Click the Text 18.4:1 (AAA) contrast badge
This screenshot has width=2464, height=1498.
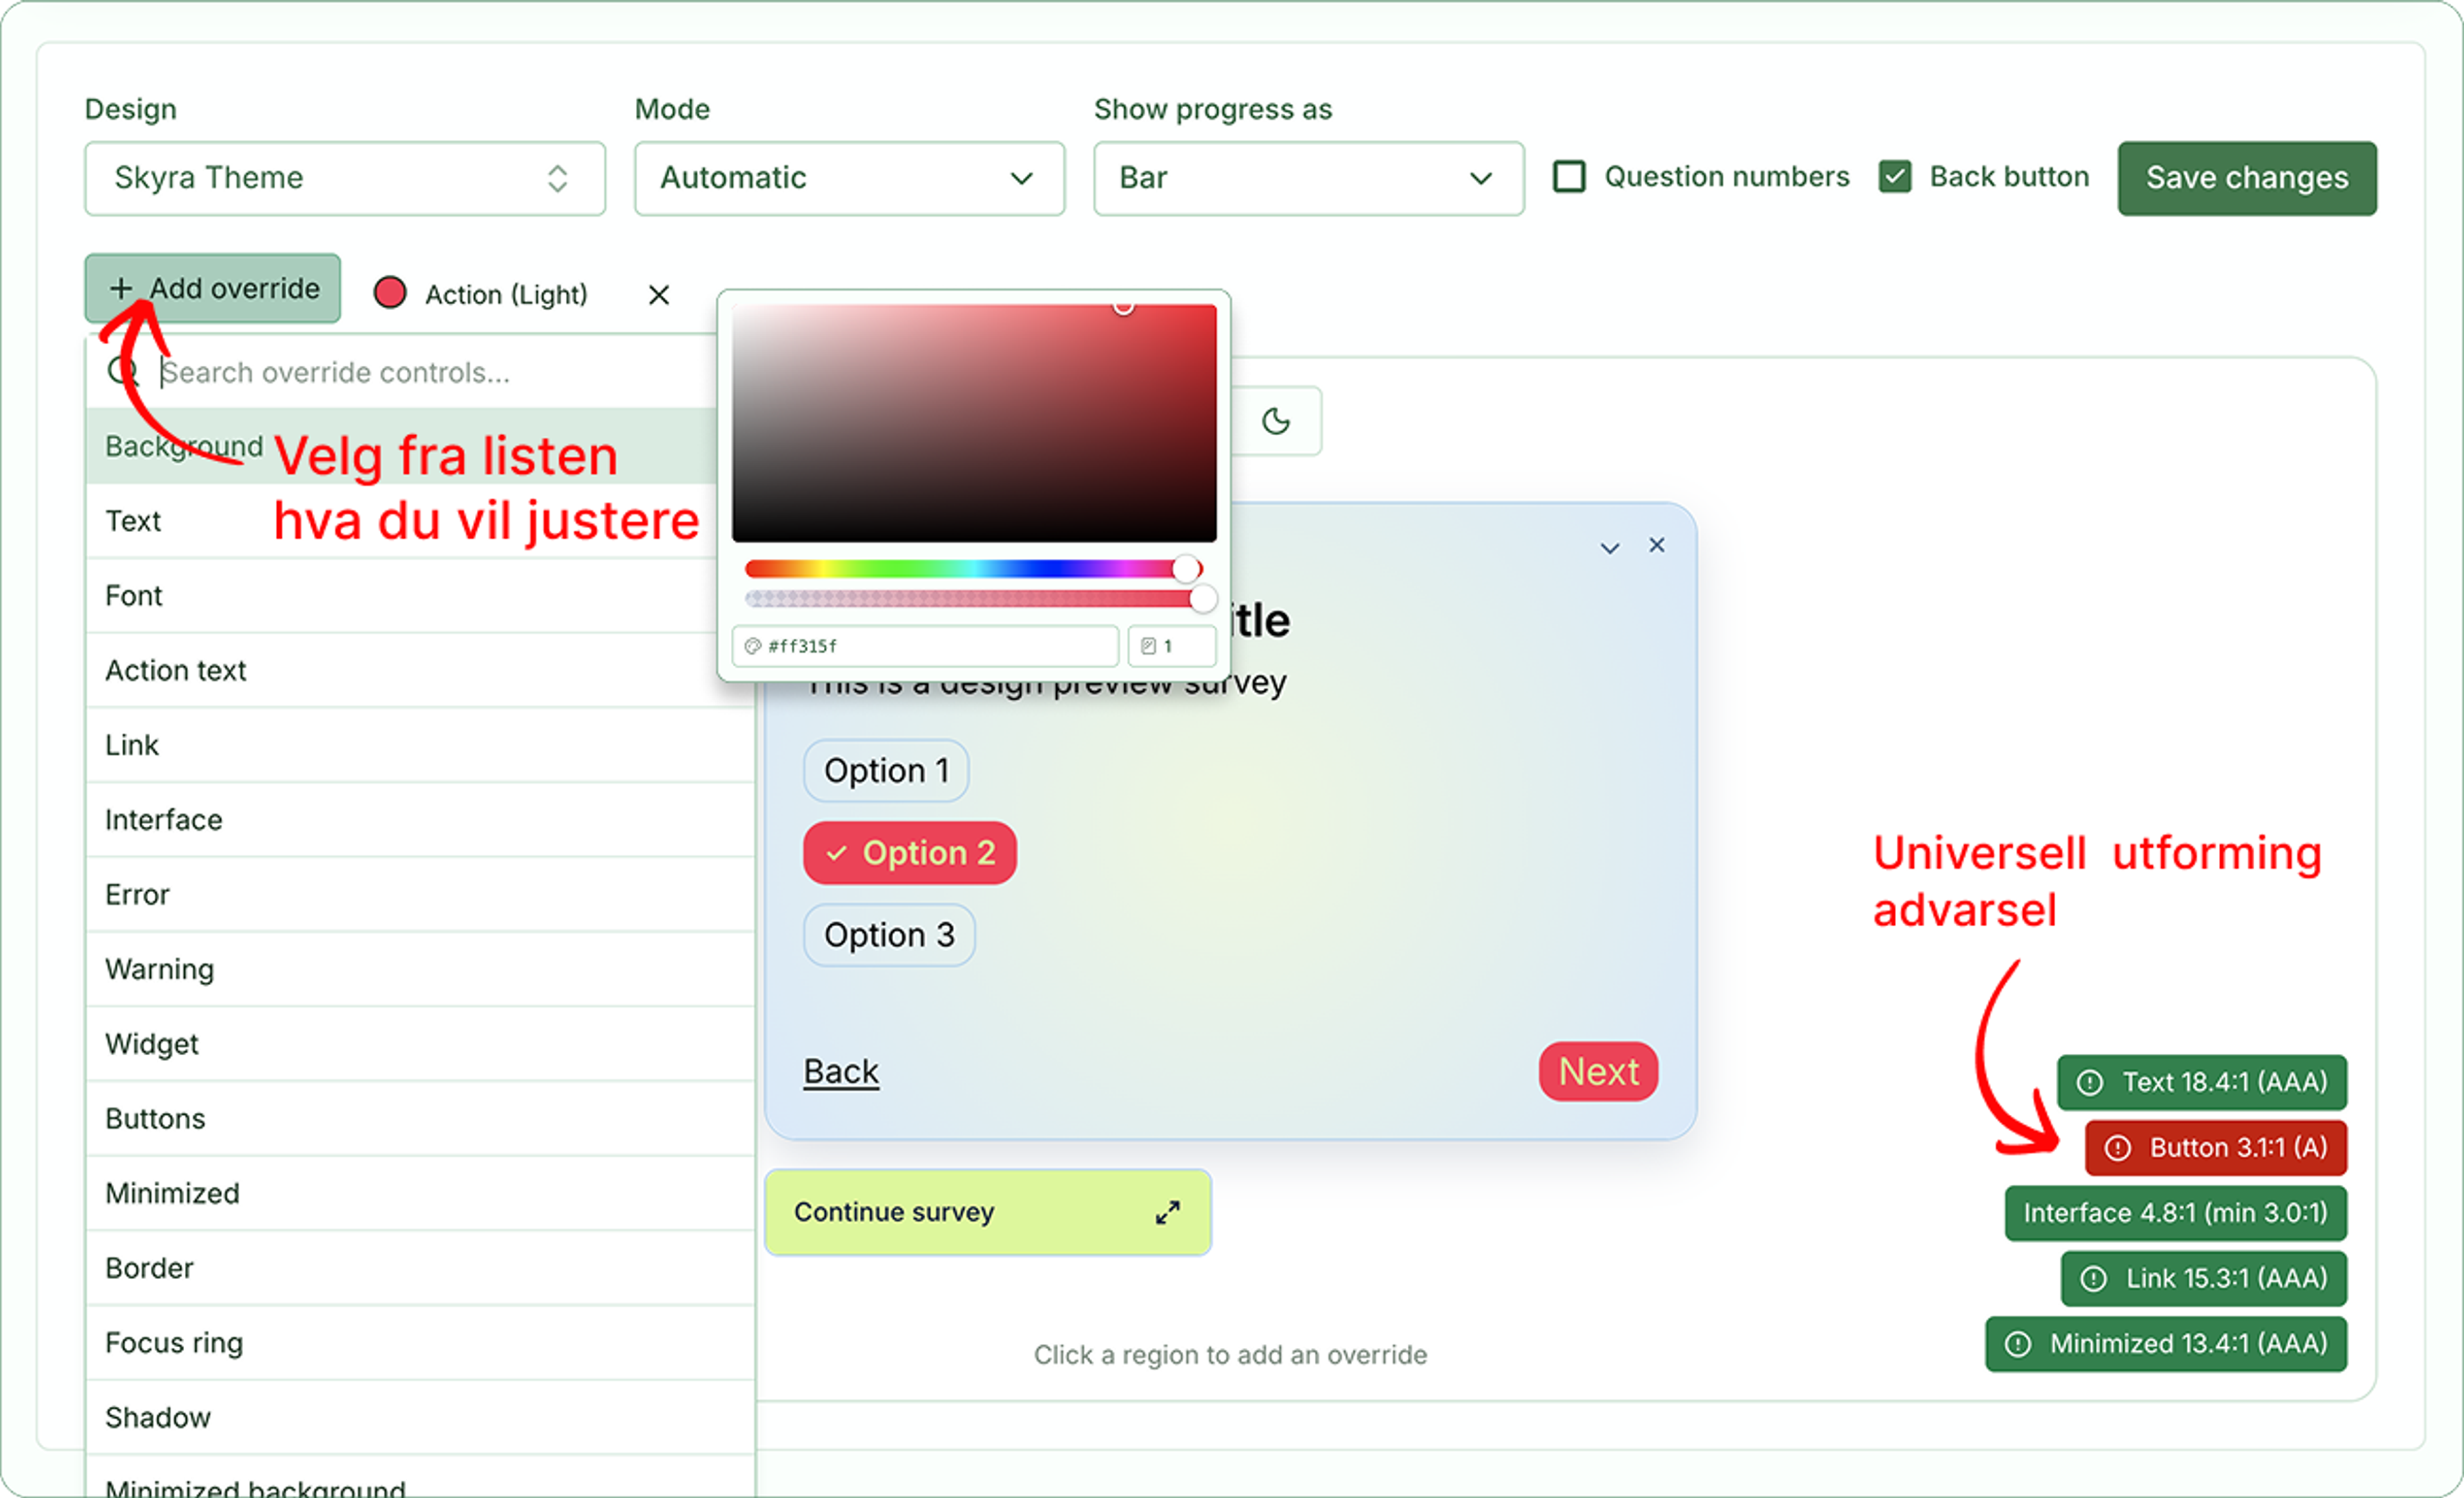click(x=2201, y=1082)
